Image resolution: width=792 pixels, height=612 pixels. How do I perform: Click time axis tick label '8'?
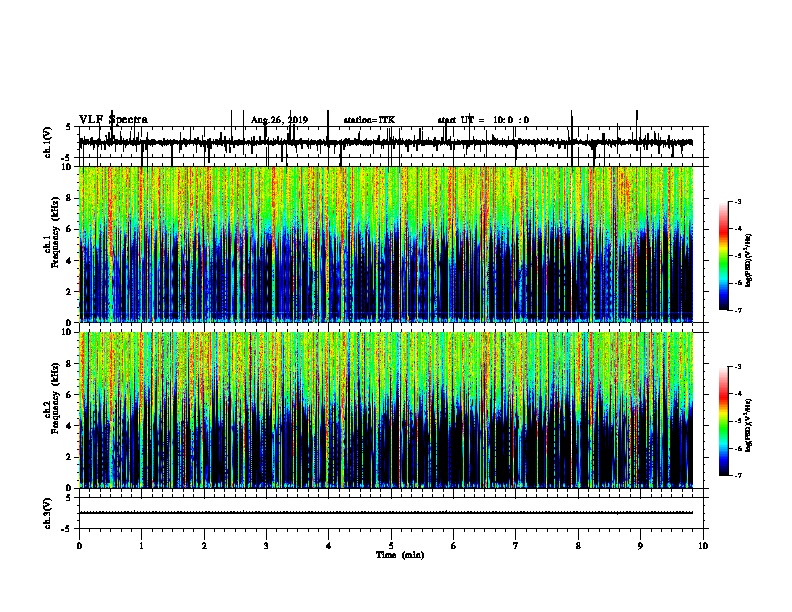pos(578,546)
